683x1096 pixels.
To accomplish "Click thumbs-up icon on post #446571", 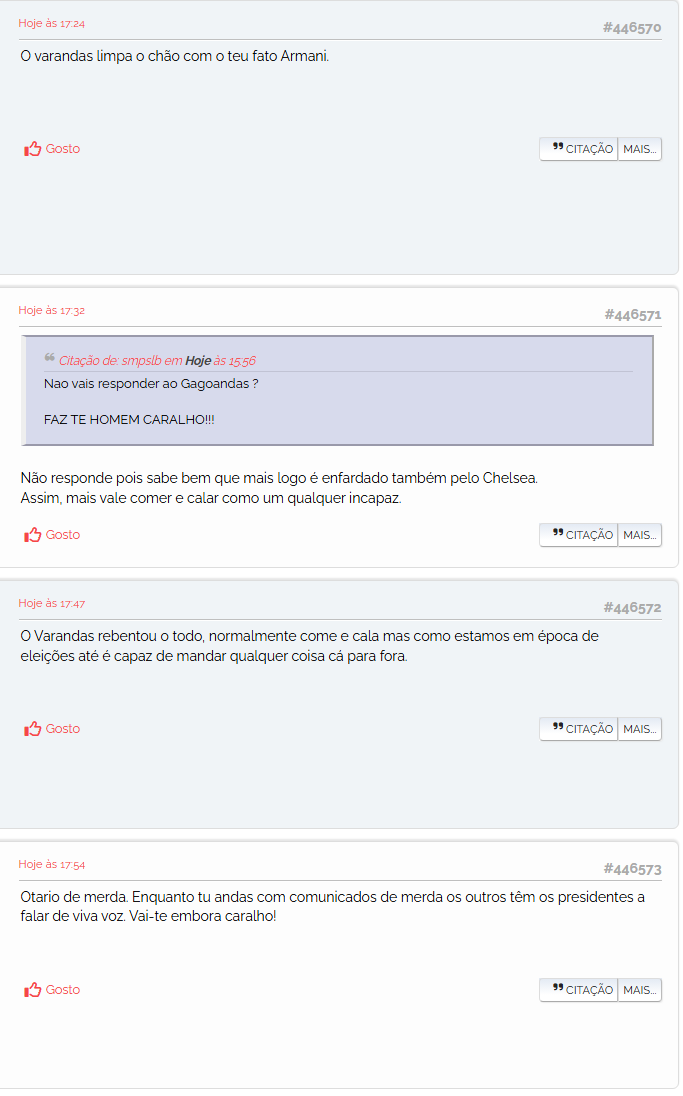I will [x=33, y=535].
